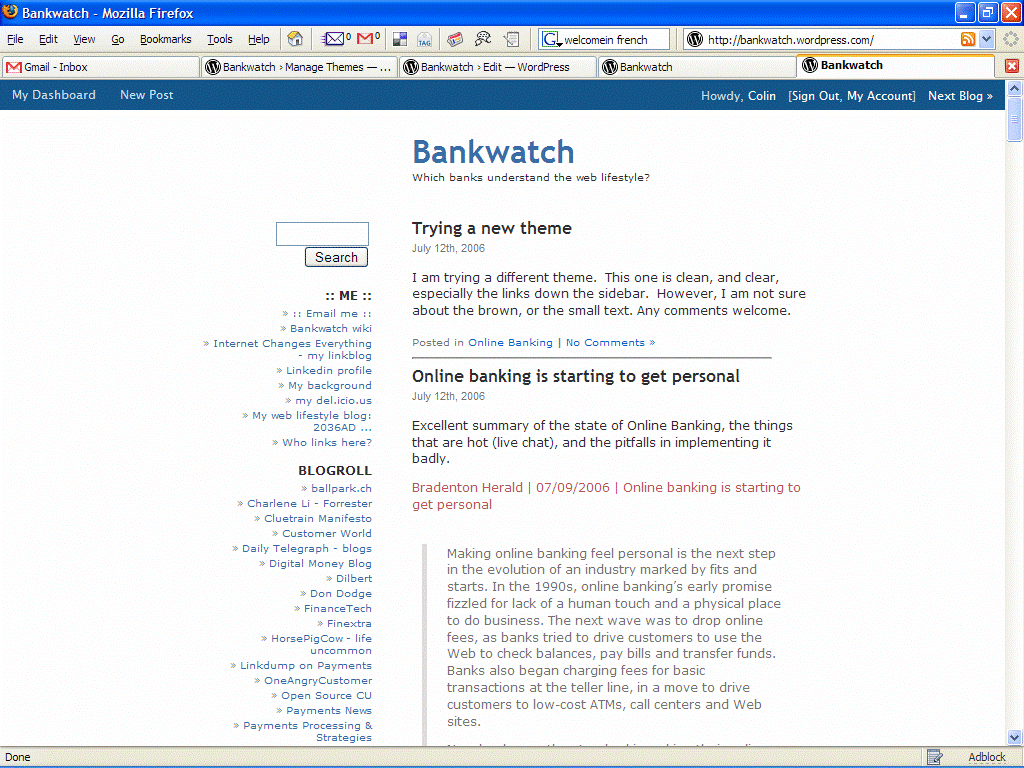The image size is (1024, 768).
Task: Close the current tab with red X
Action: (1012, 66)
